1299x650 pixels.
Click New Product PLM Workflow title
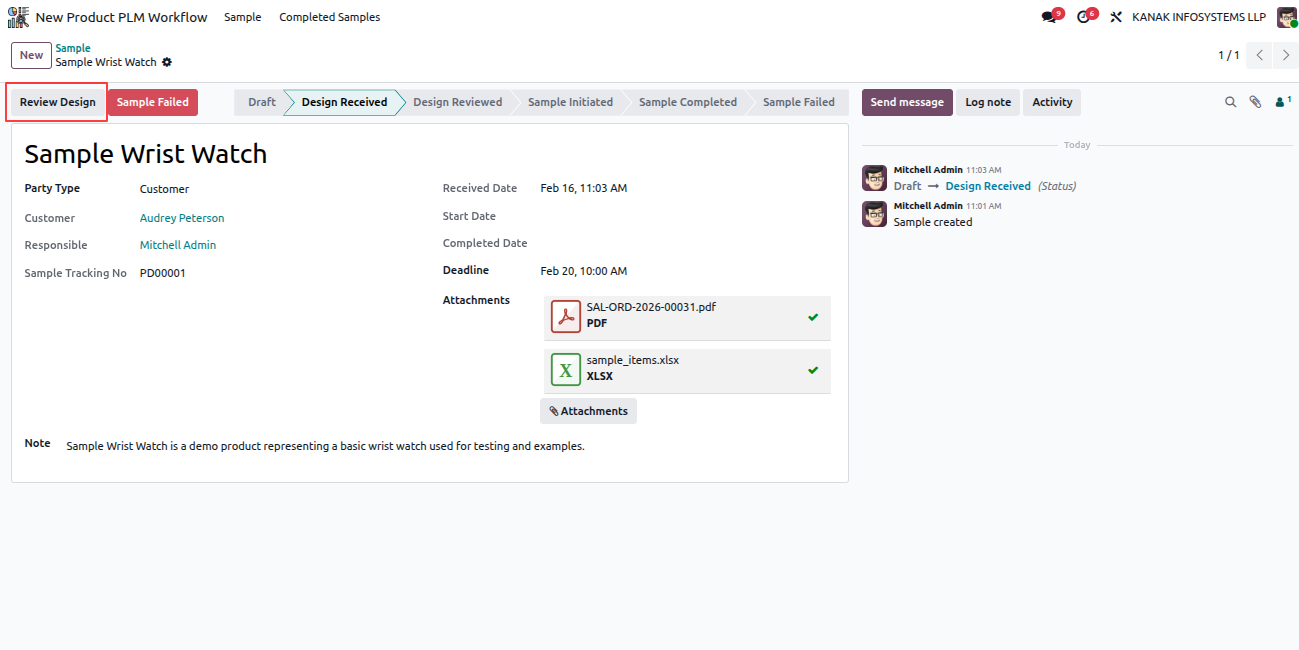point(122,17)
